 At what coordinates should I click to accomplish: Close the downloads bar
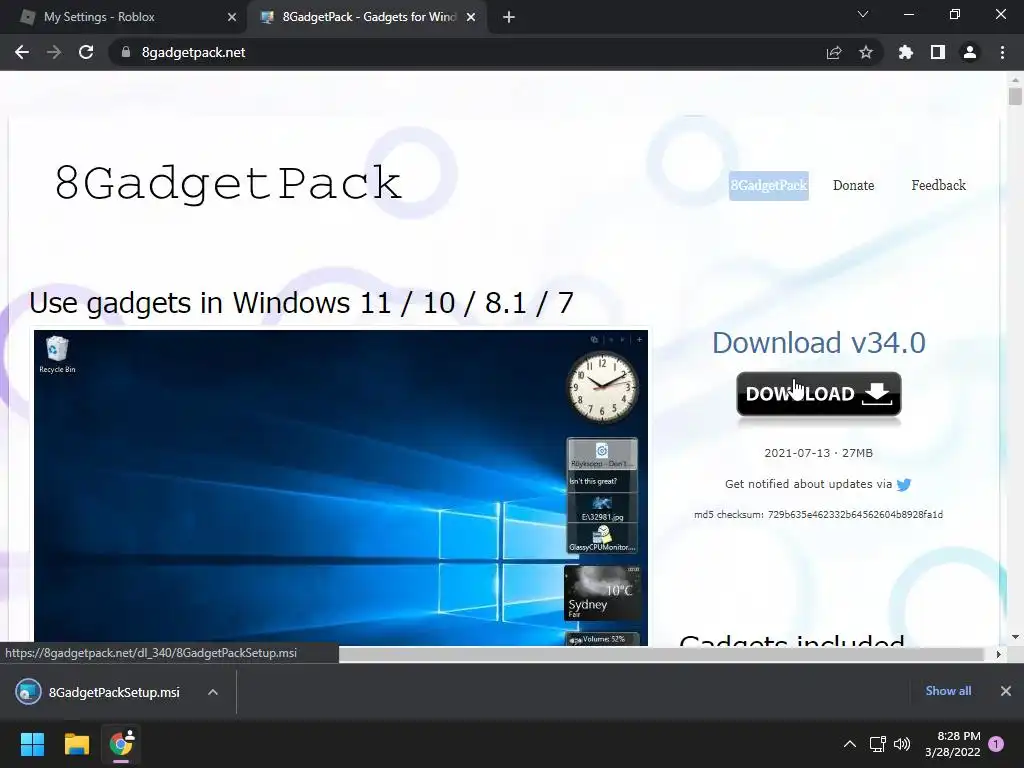coord(1006,691)
